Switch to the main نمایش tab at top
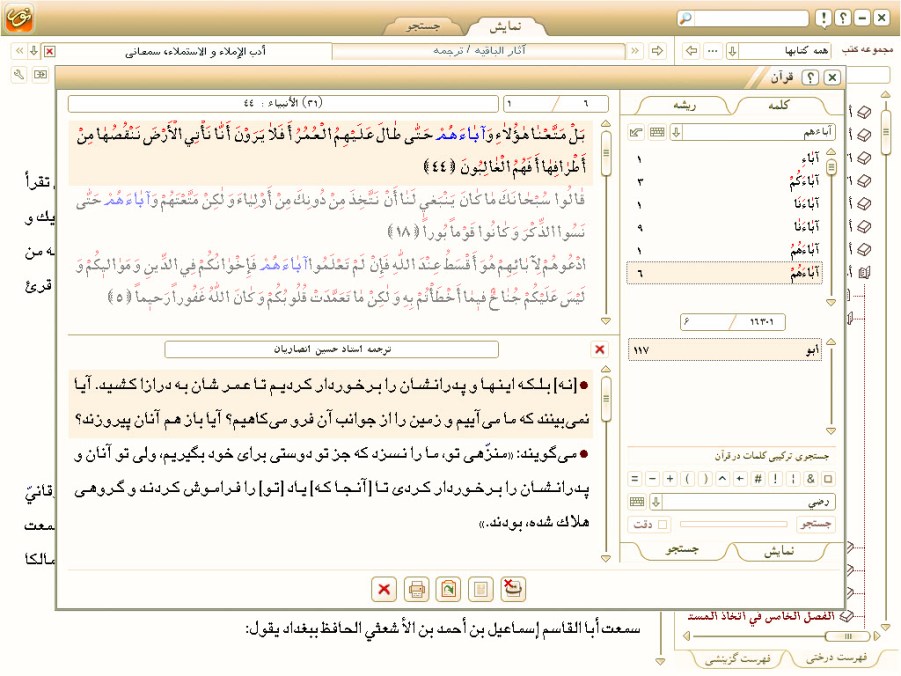Screen dimensions: 901x676 click(505, 26)
